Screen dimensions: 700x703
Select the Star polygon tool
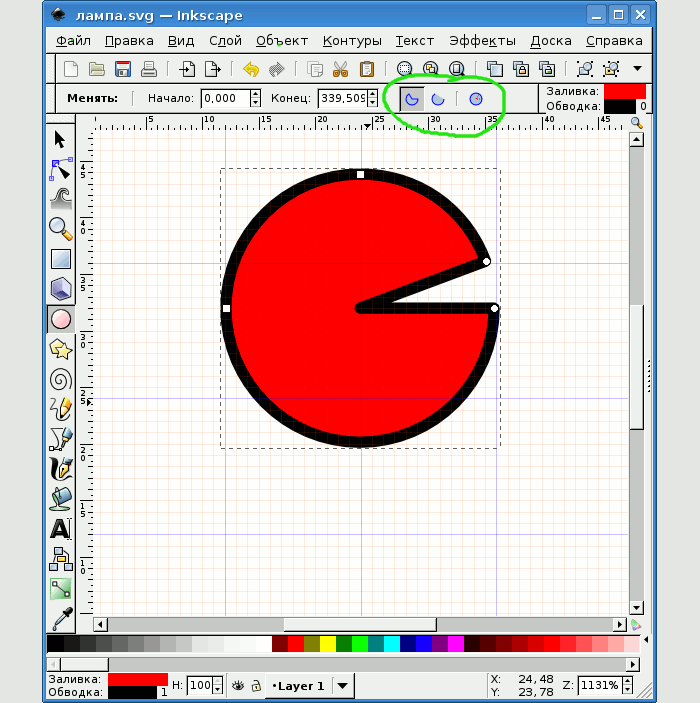pyautogui.click(x=61, y=349)
